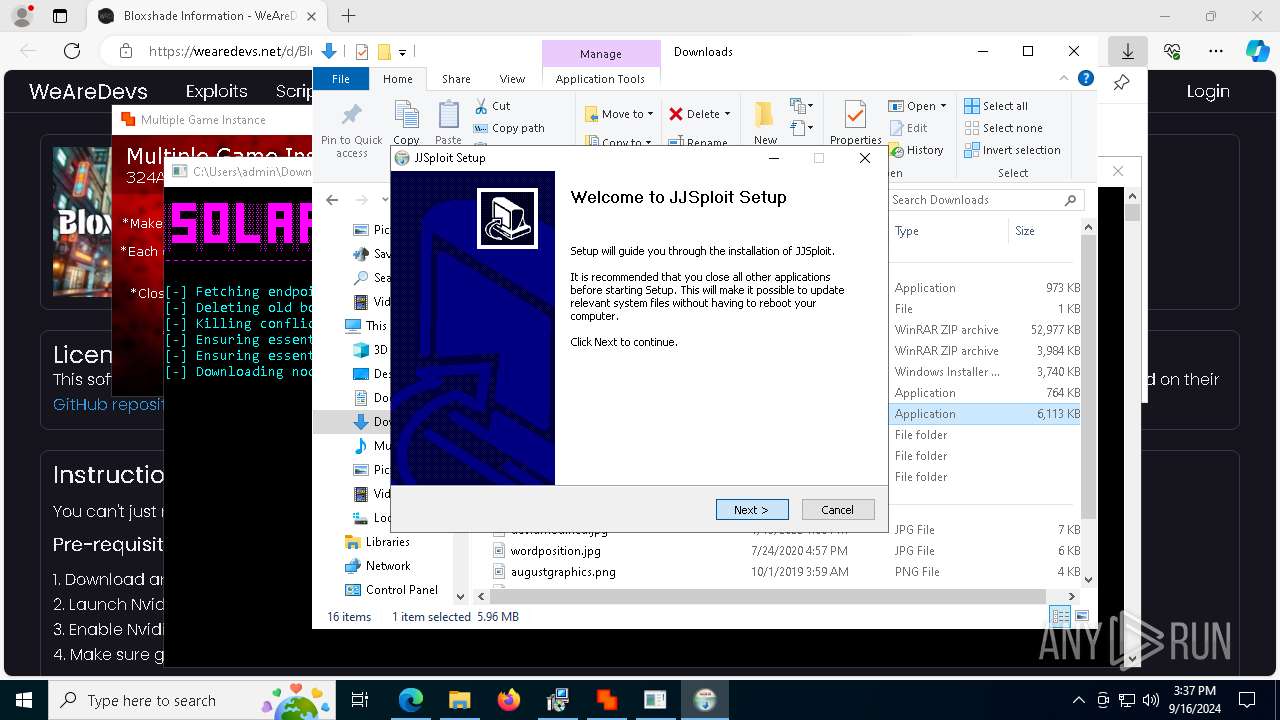Click Edge Downloads toolbar icon
Viewport: 1280px width, 720px height.
tap(1127, 51)
